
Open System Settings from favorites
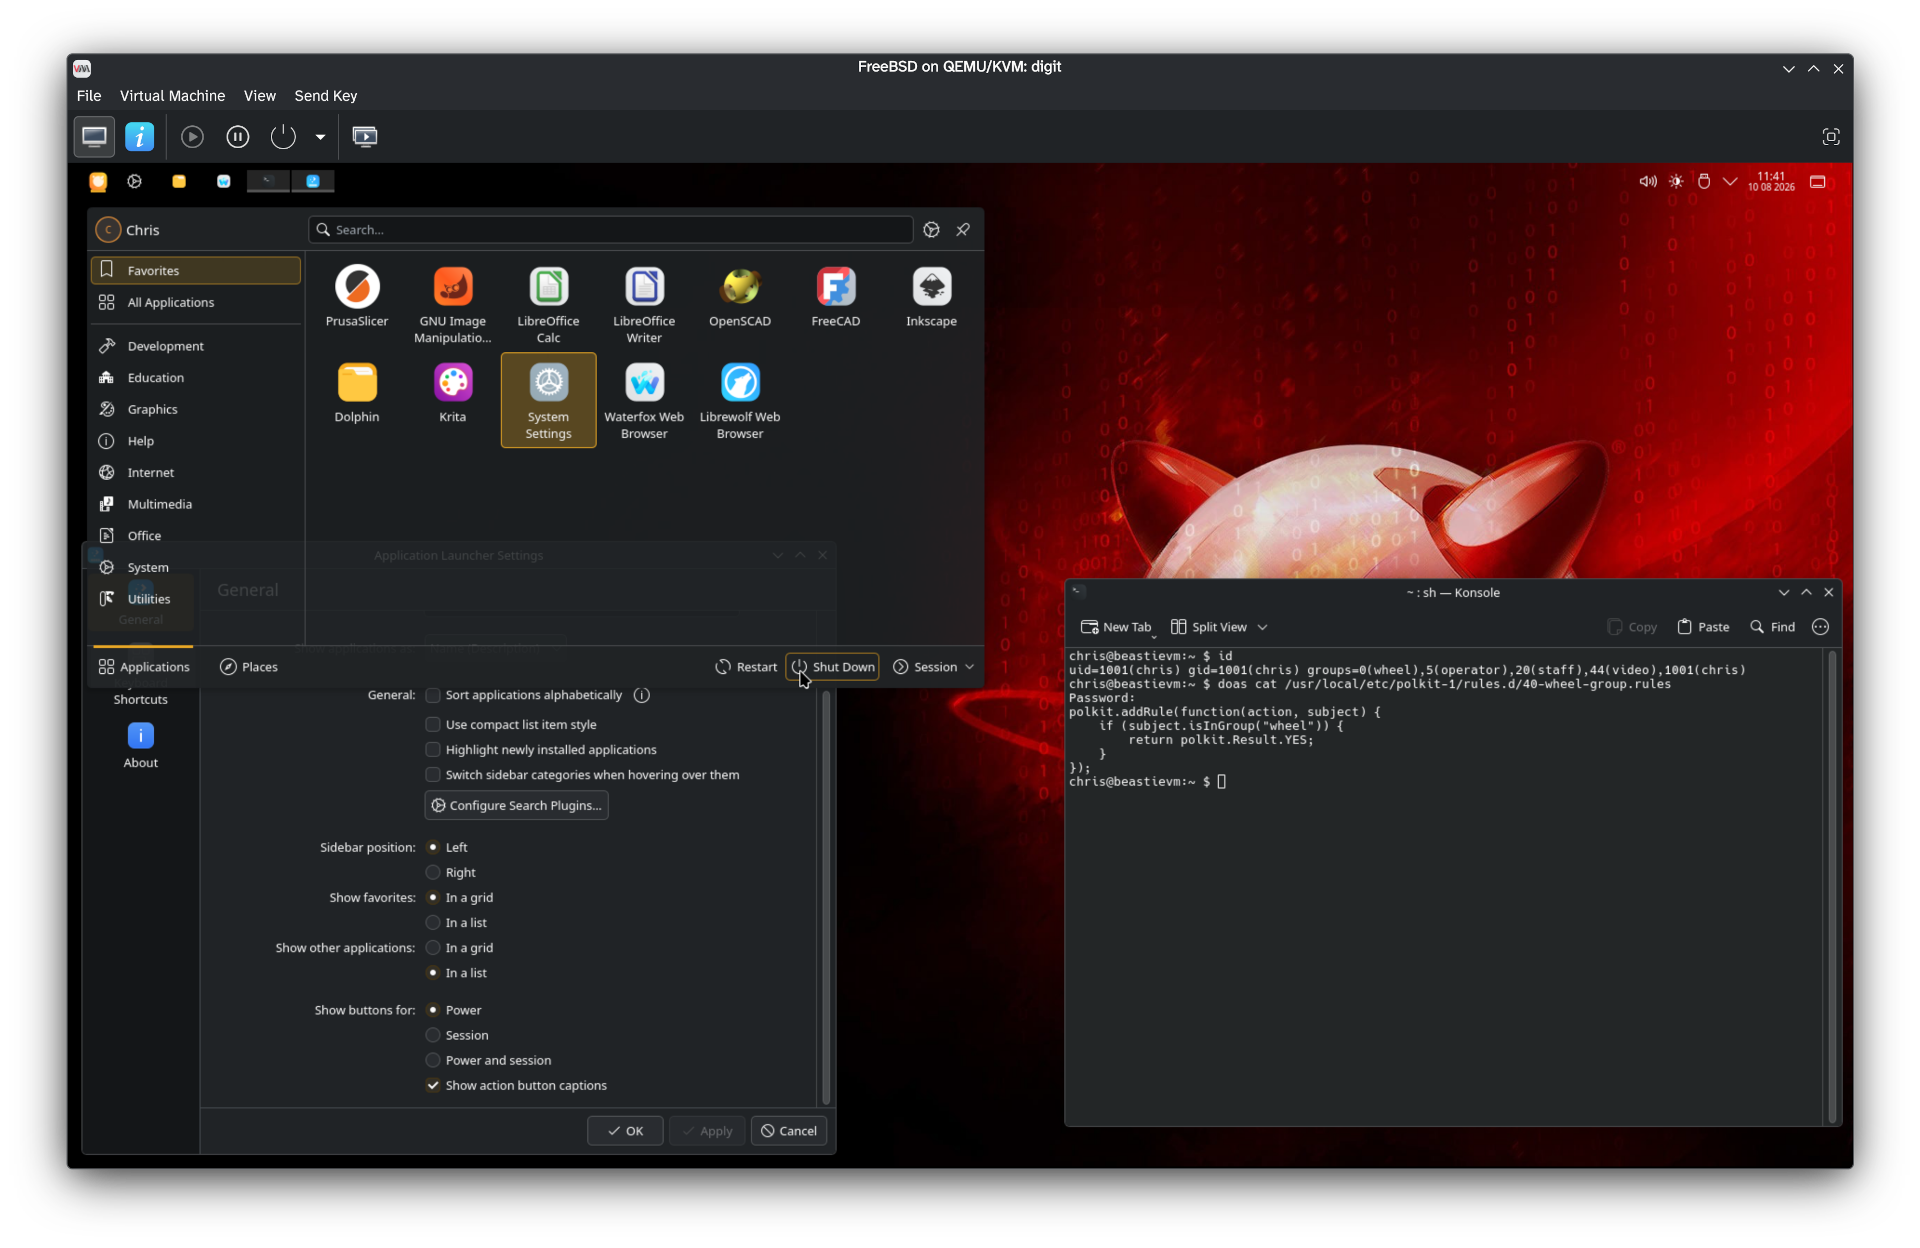548,400
